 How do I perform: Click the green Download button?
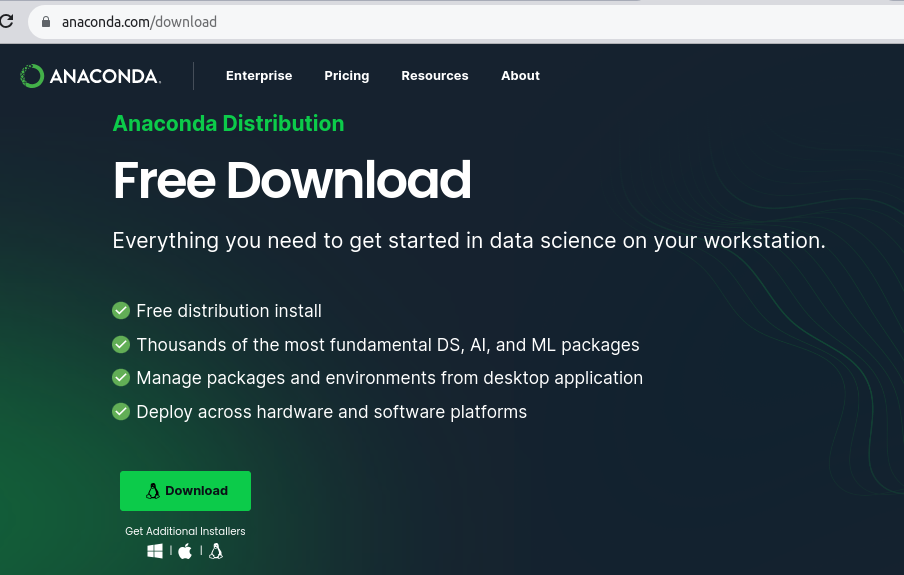point(185,491)
